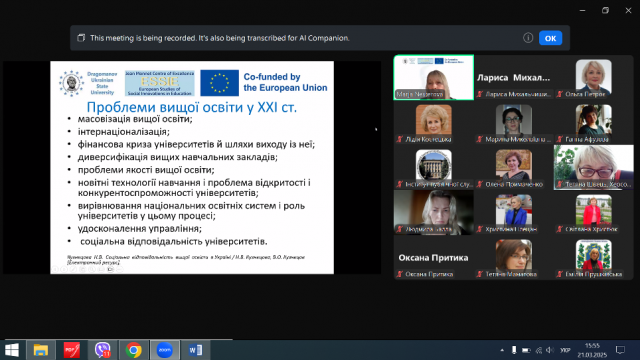The height and width of the screenshot is (360, 640).
Task: Select the Людмила video tile
Action: coord(433,212)
